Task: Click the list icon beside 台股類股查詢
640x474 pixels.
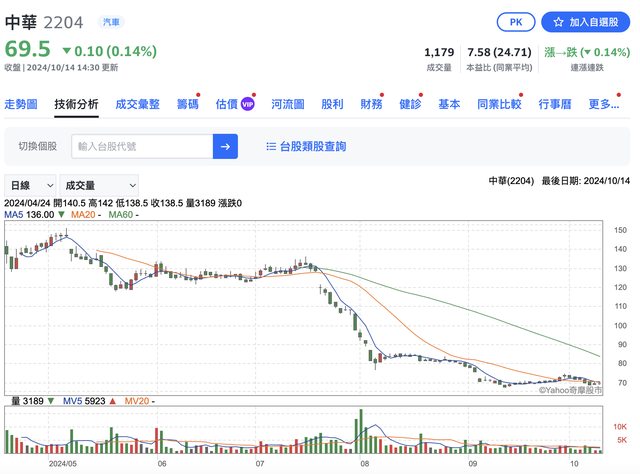Action: (271, 146)
